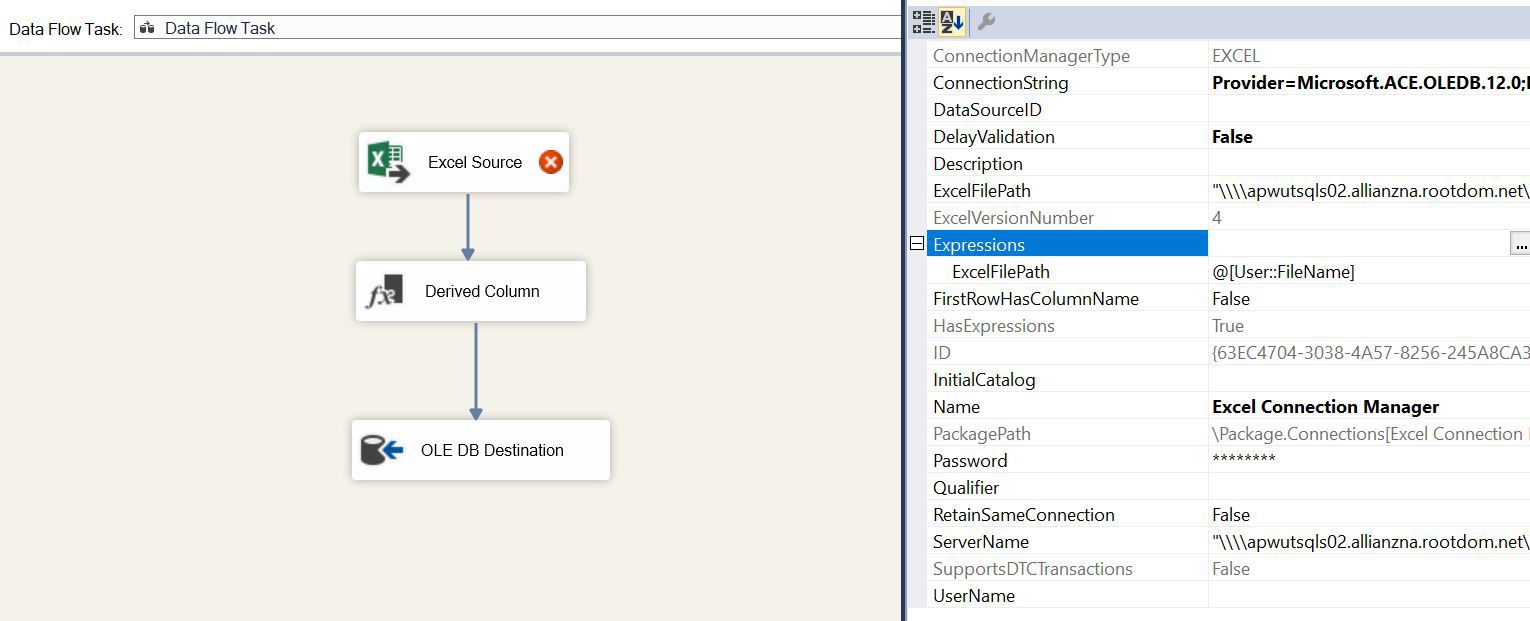Screen dimensions: 1530x621
Task: Click the path connecting Excel Source to Derived Column
Action: 467,227
